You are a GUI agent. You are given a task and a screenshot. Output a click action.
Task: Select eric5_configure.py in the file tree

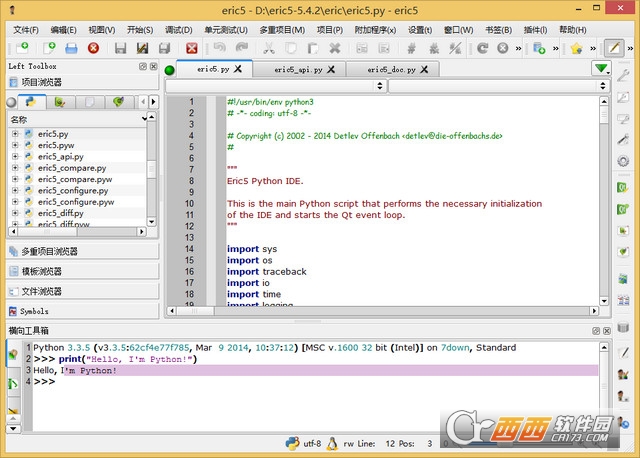[x=72, y=190]
